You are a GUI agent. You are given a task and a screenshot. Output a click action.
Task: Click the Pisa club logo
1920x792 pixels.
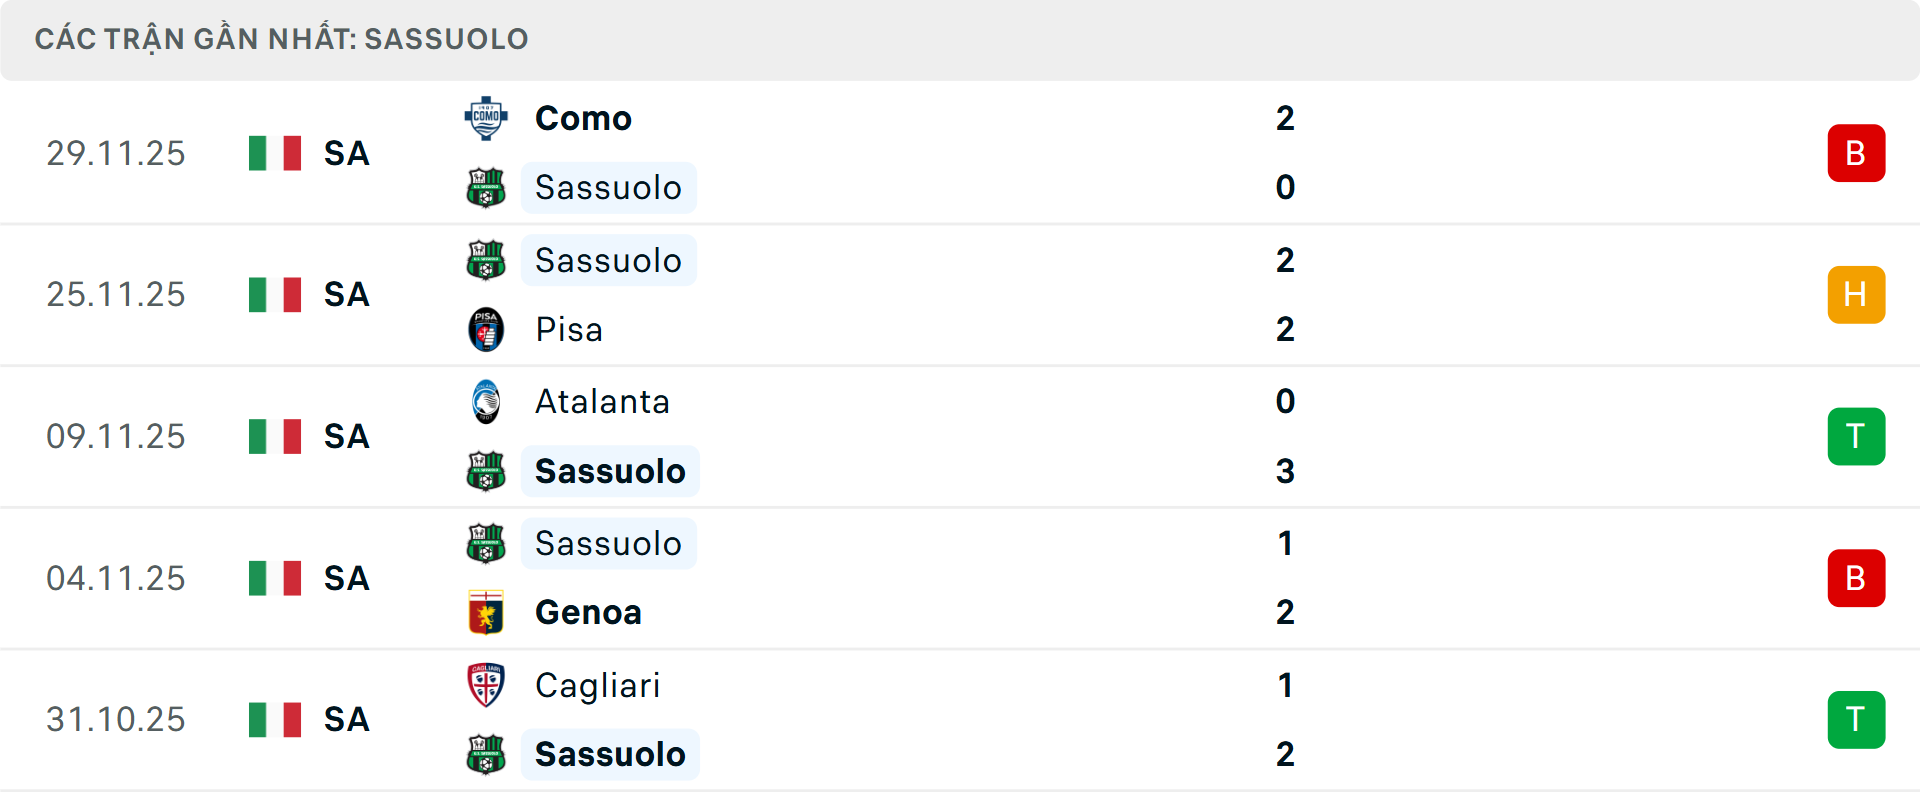pyautogui.click(x=487, y=330)
